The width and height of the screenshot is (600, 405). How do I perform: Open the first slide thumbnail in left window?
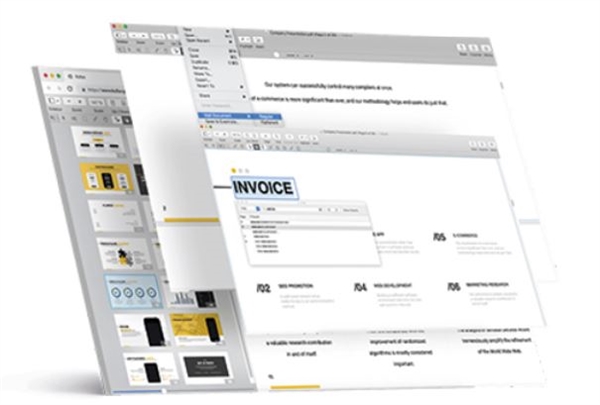click(x=98, y=142)
